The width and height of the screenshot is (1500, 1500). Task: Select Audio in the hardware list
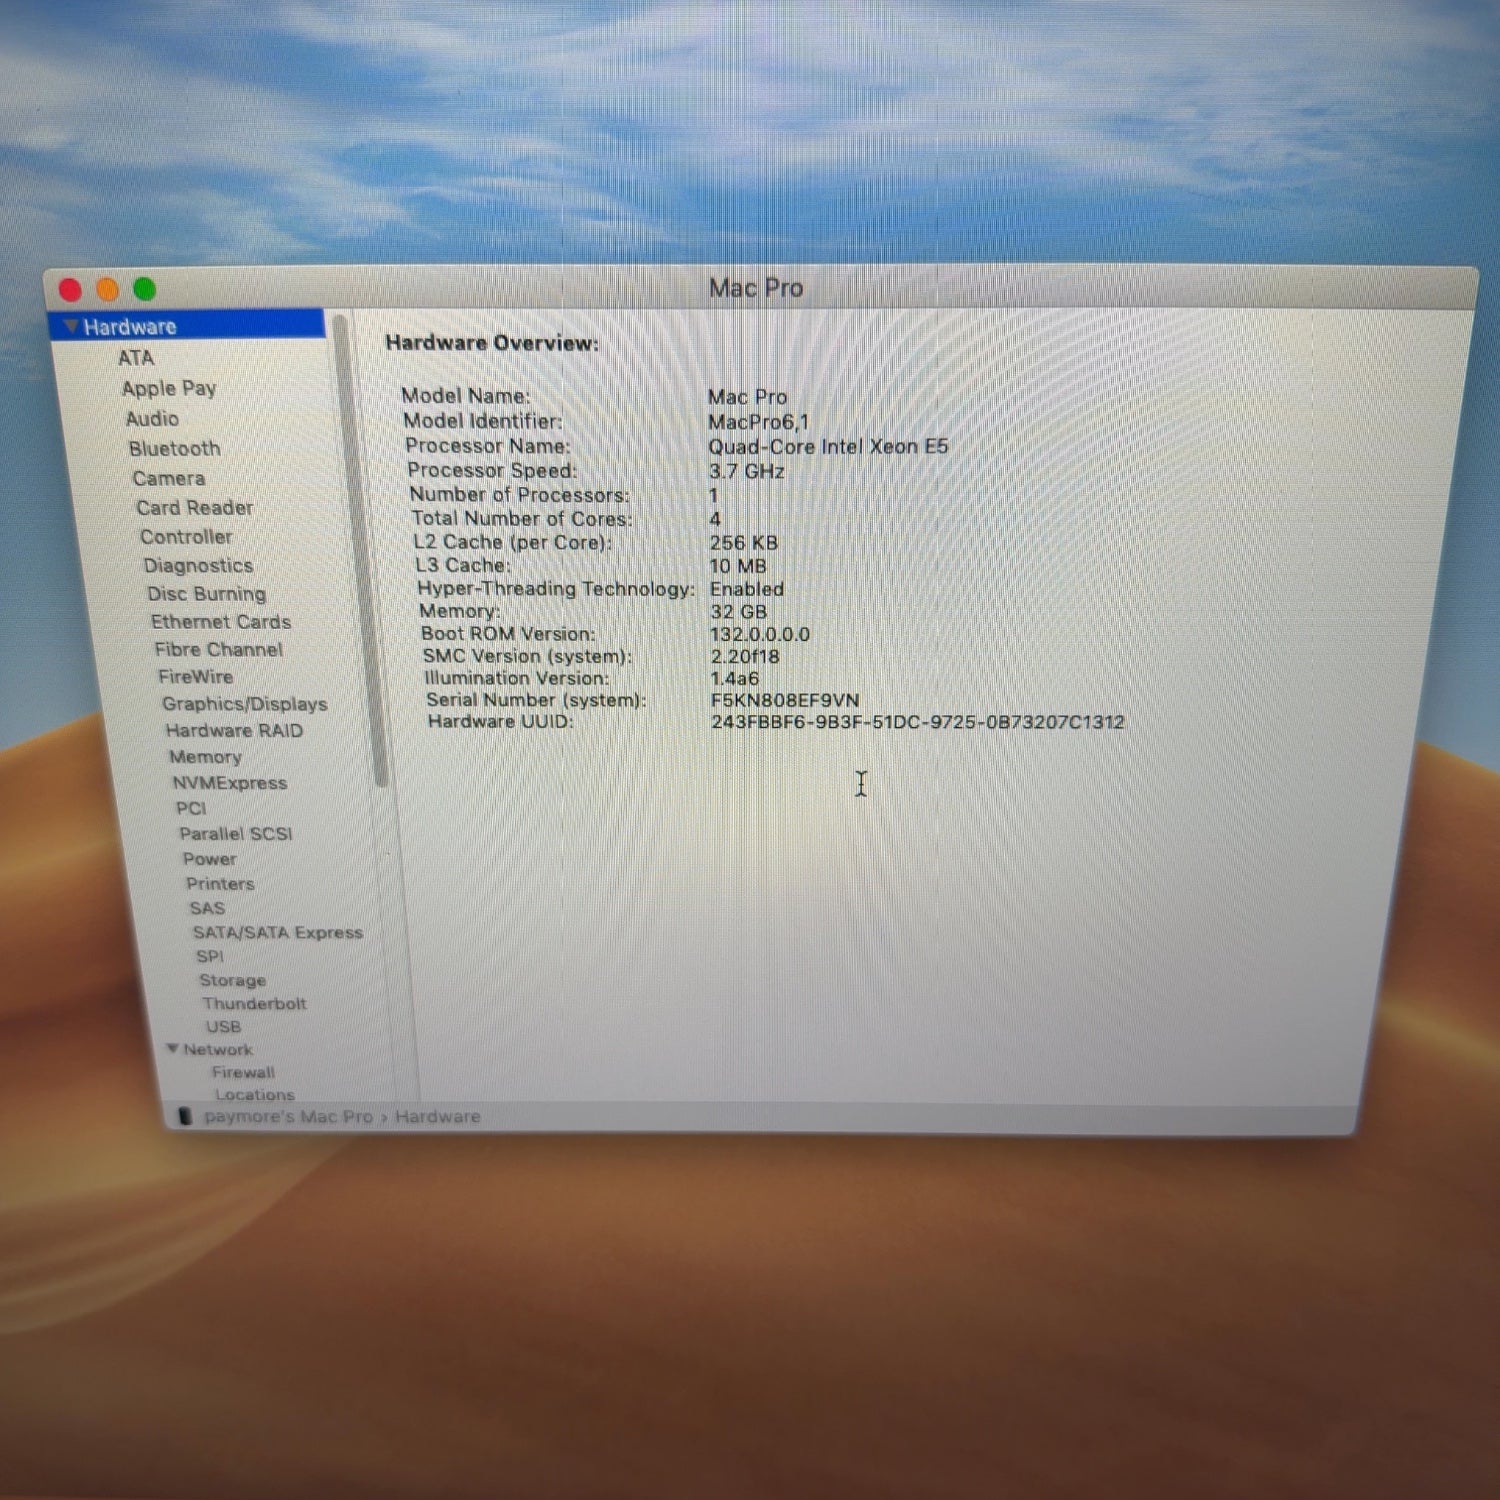152,419
